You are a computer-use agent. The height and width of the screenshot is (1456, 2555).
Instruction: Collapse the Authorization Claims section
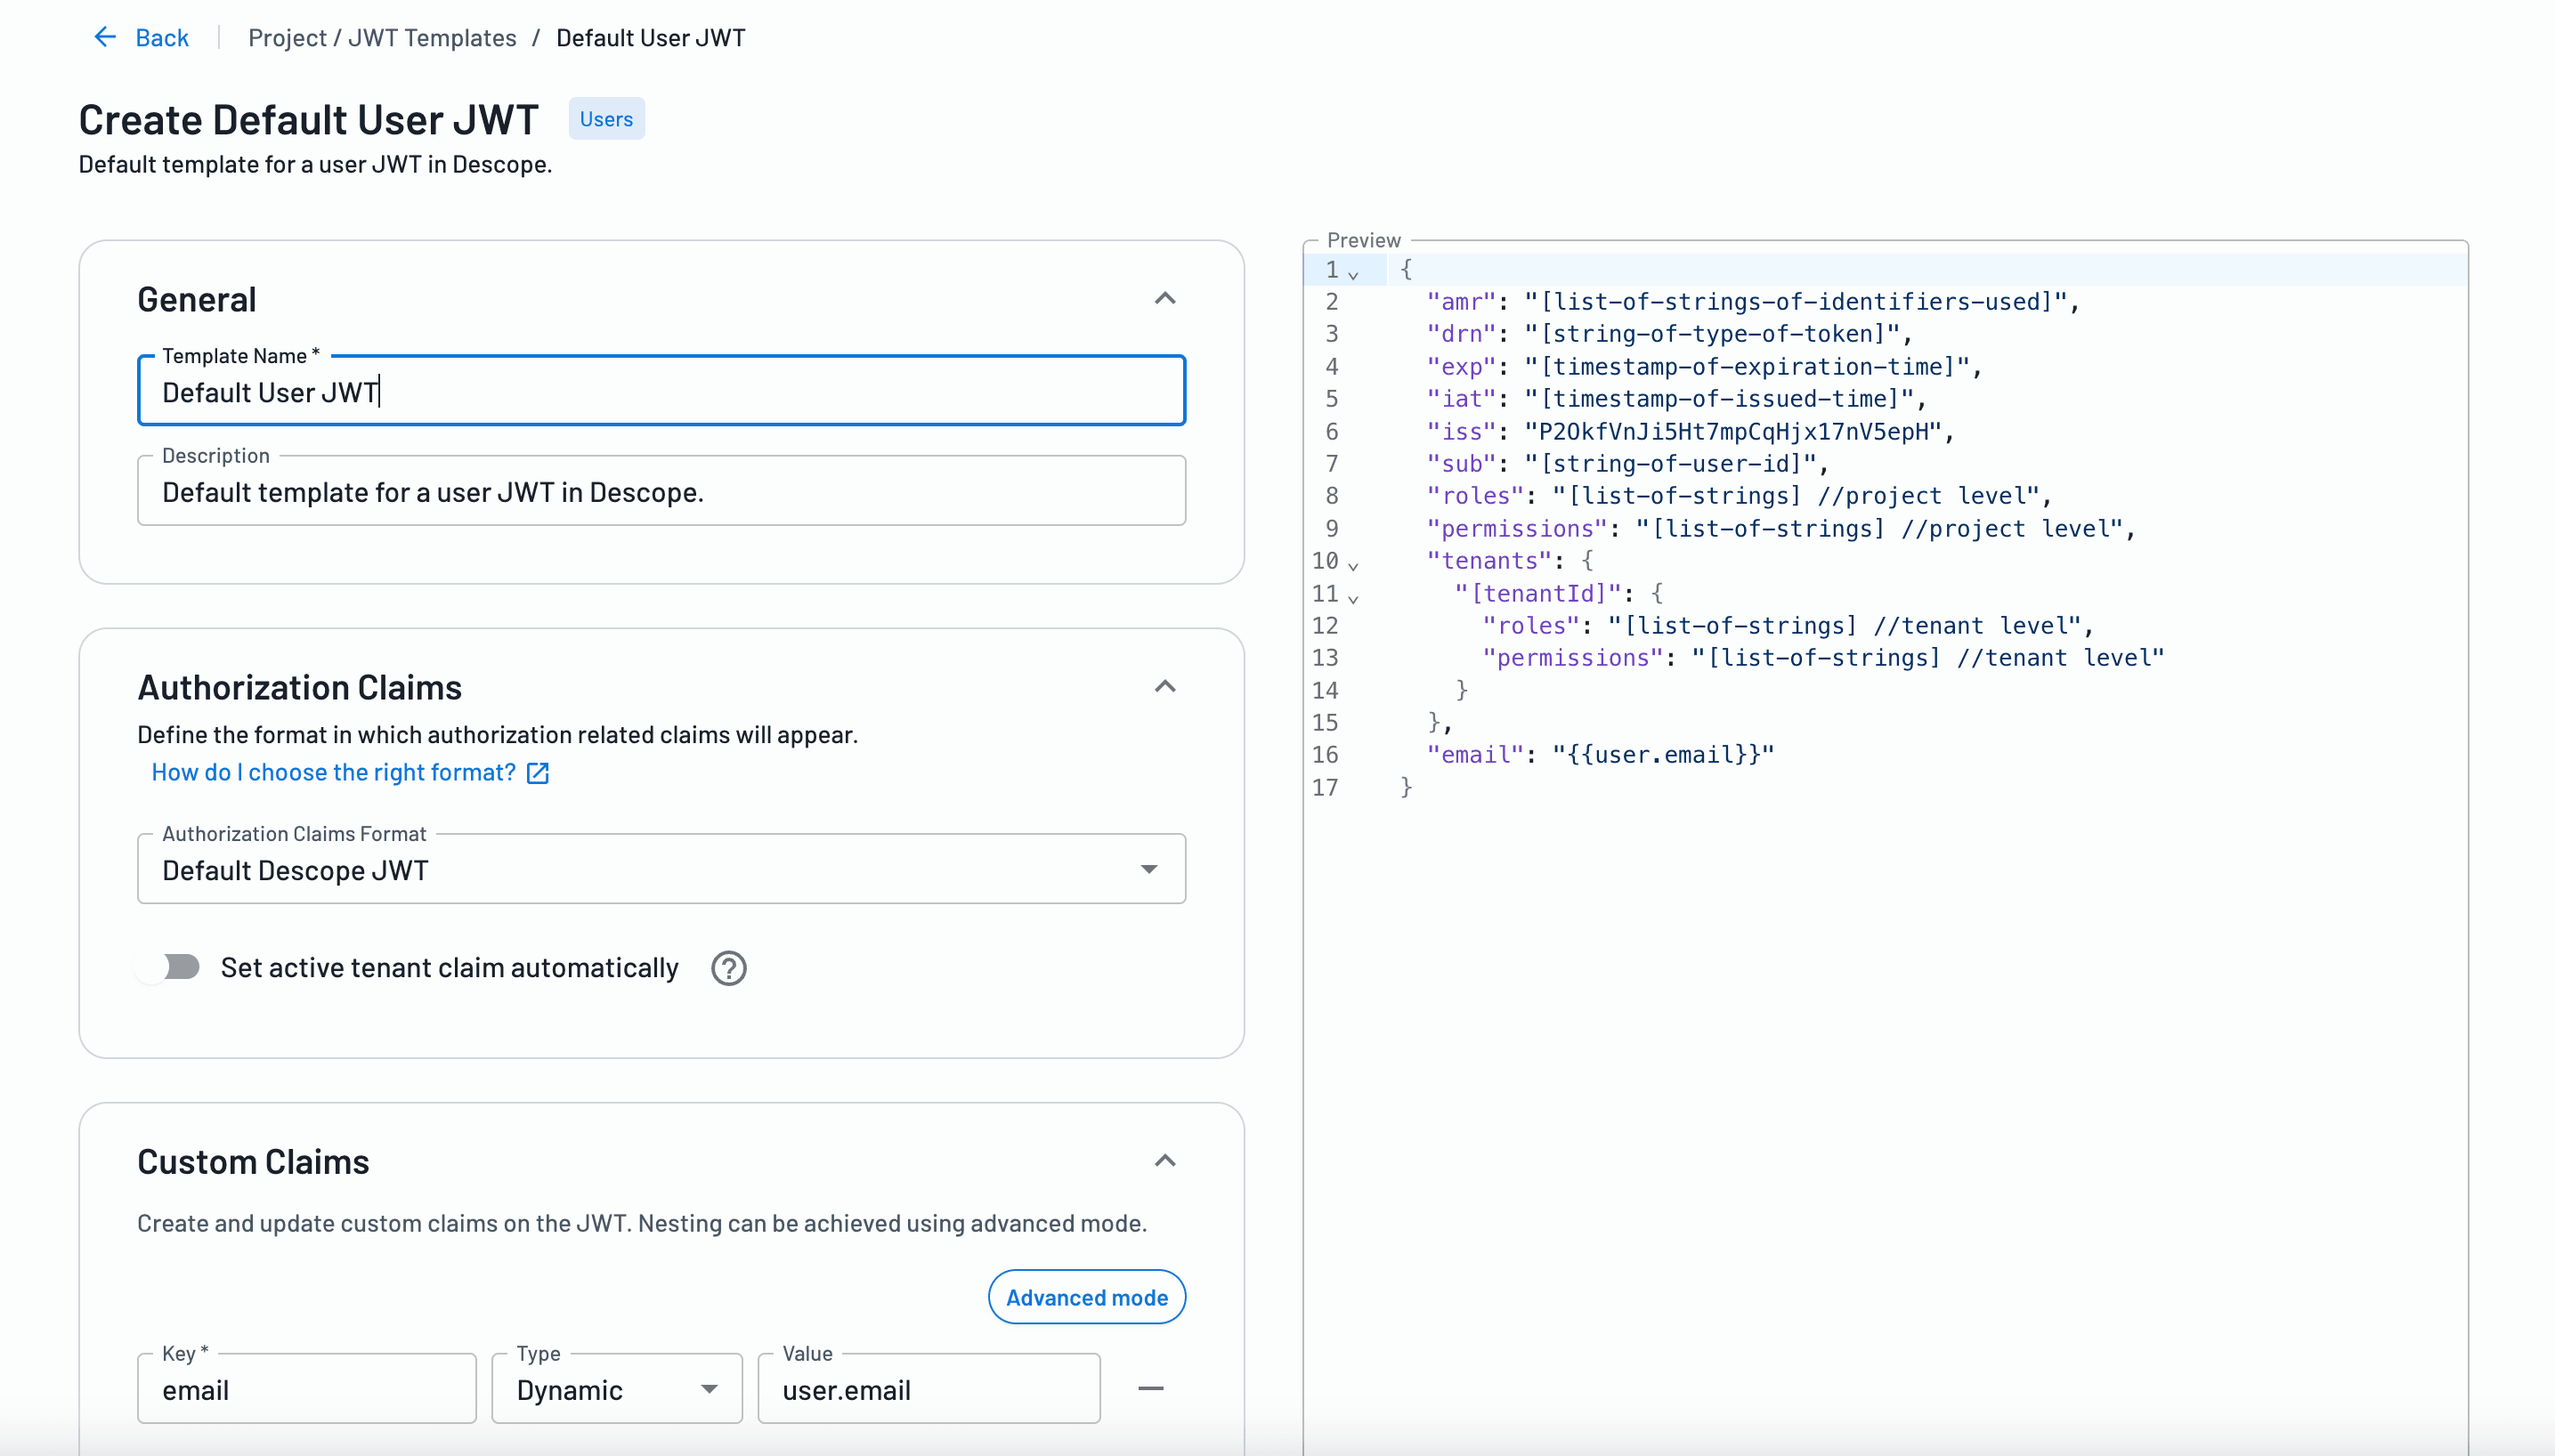[1165, 686]
